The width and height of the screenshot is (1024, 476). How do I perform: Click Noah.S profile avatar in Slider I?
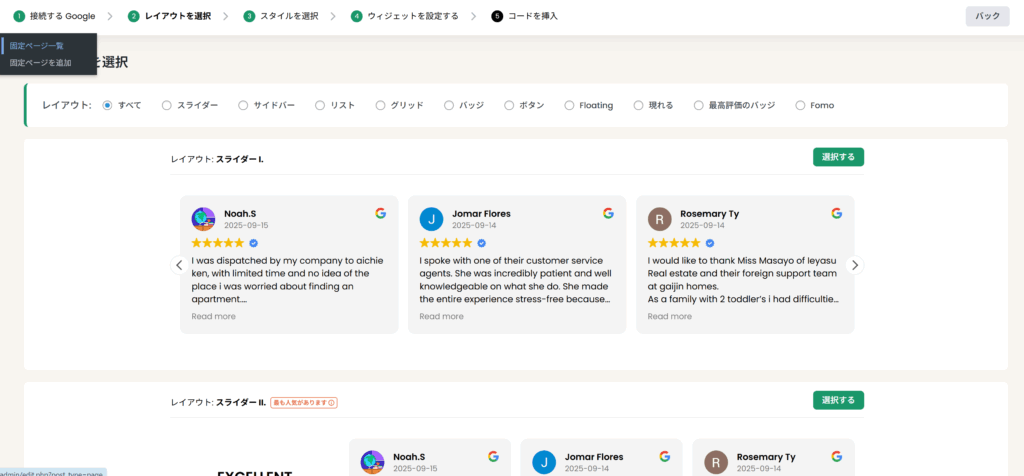pos(204,219)
